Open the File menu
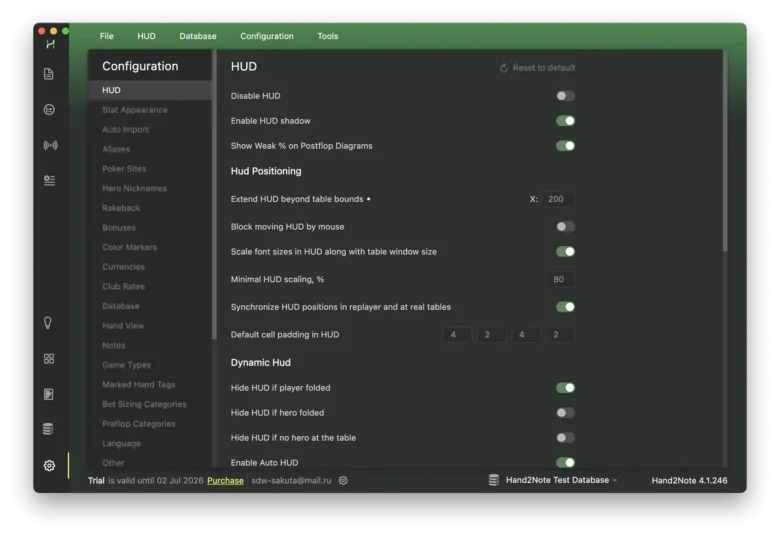The height and width of the screenshot is (537, 780). [x=106, y=36]
